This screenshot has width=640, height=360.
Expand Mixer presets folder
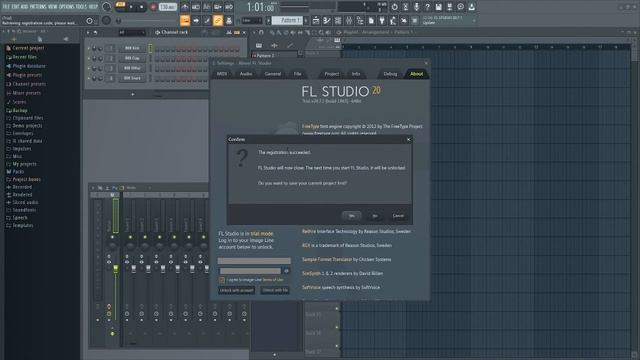coord(26,93)
